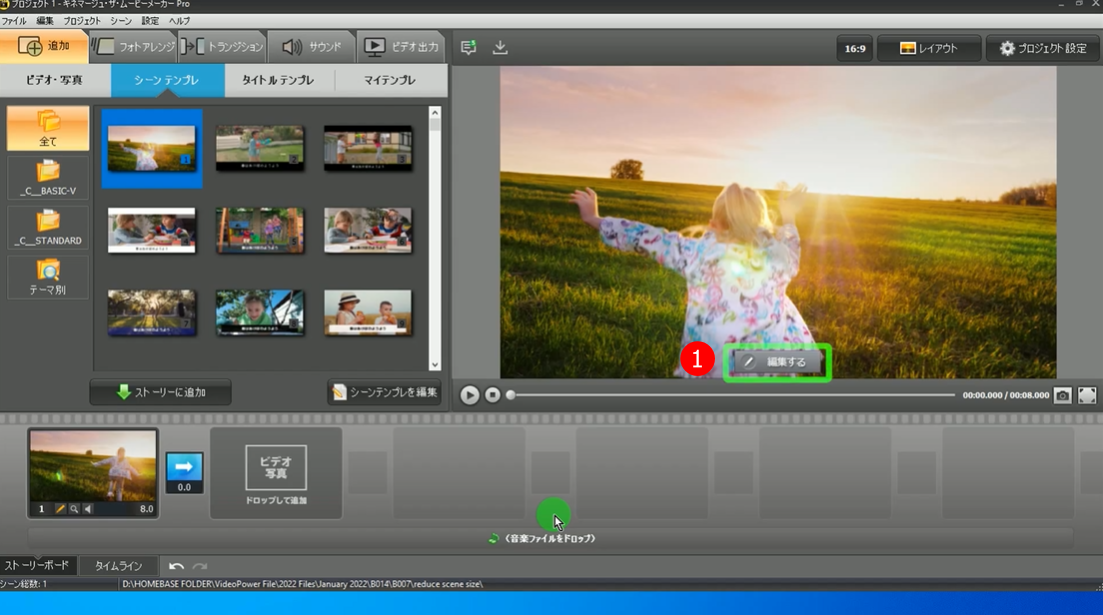Click the snapshot camera icon in preview
This screenshot has height=615, width=1103.
pos(1062,396)
